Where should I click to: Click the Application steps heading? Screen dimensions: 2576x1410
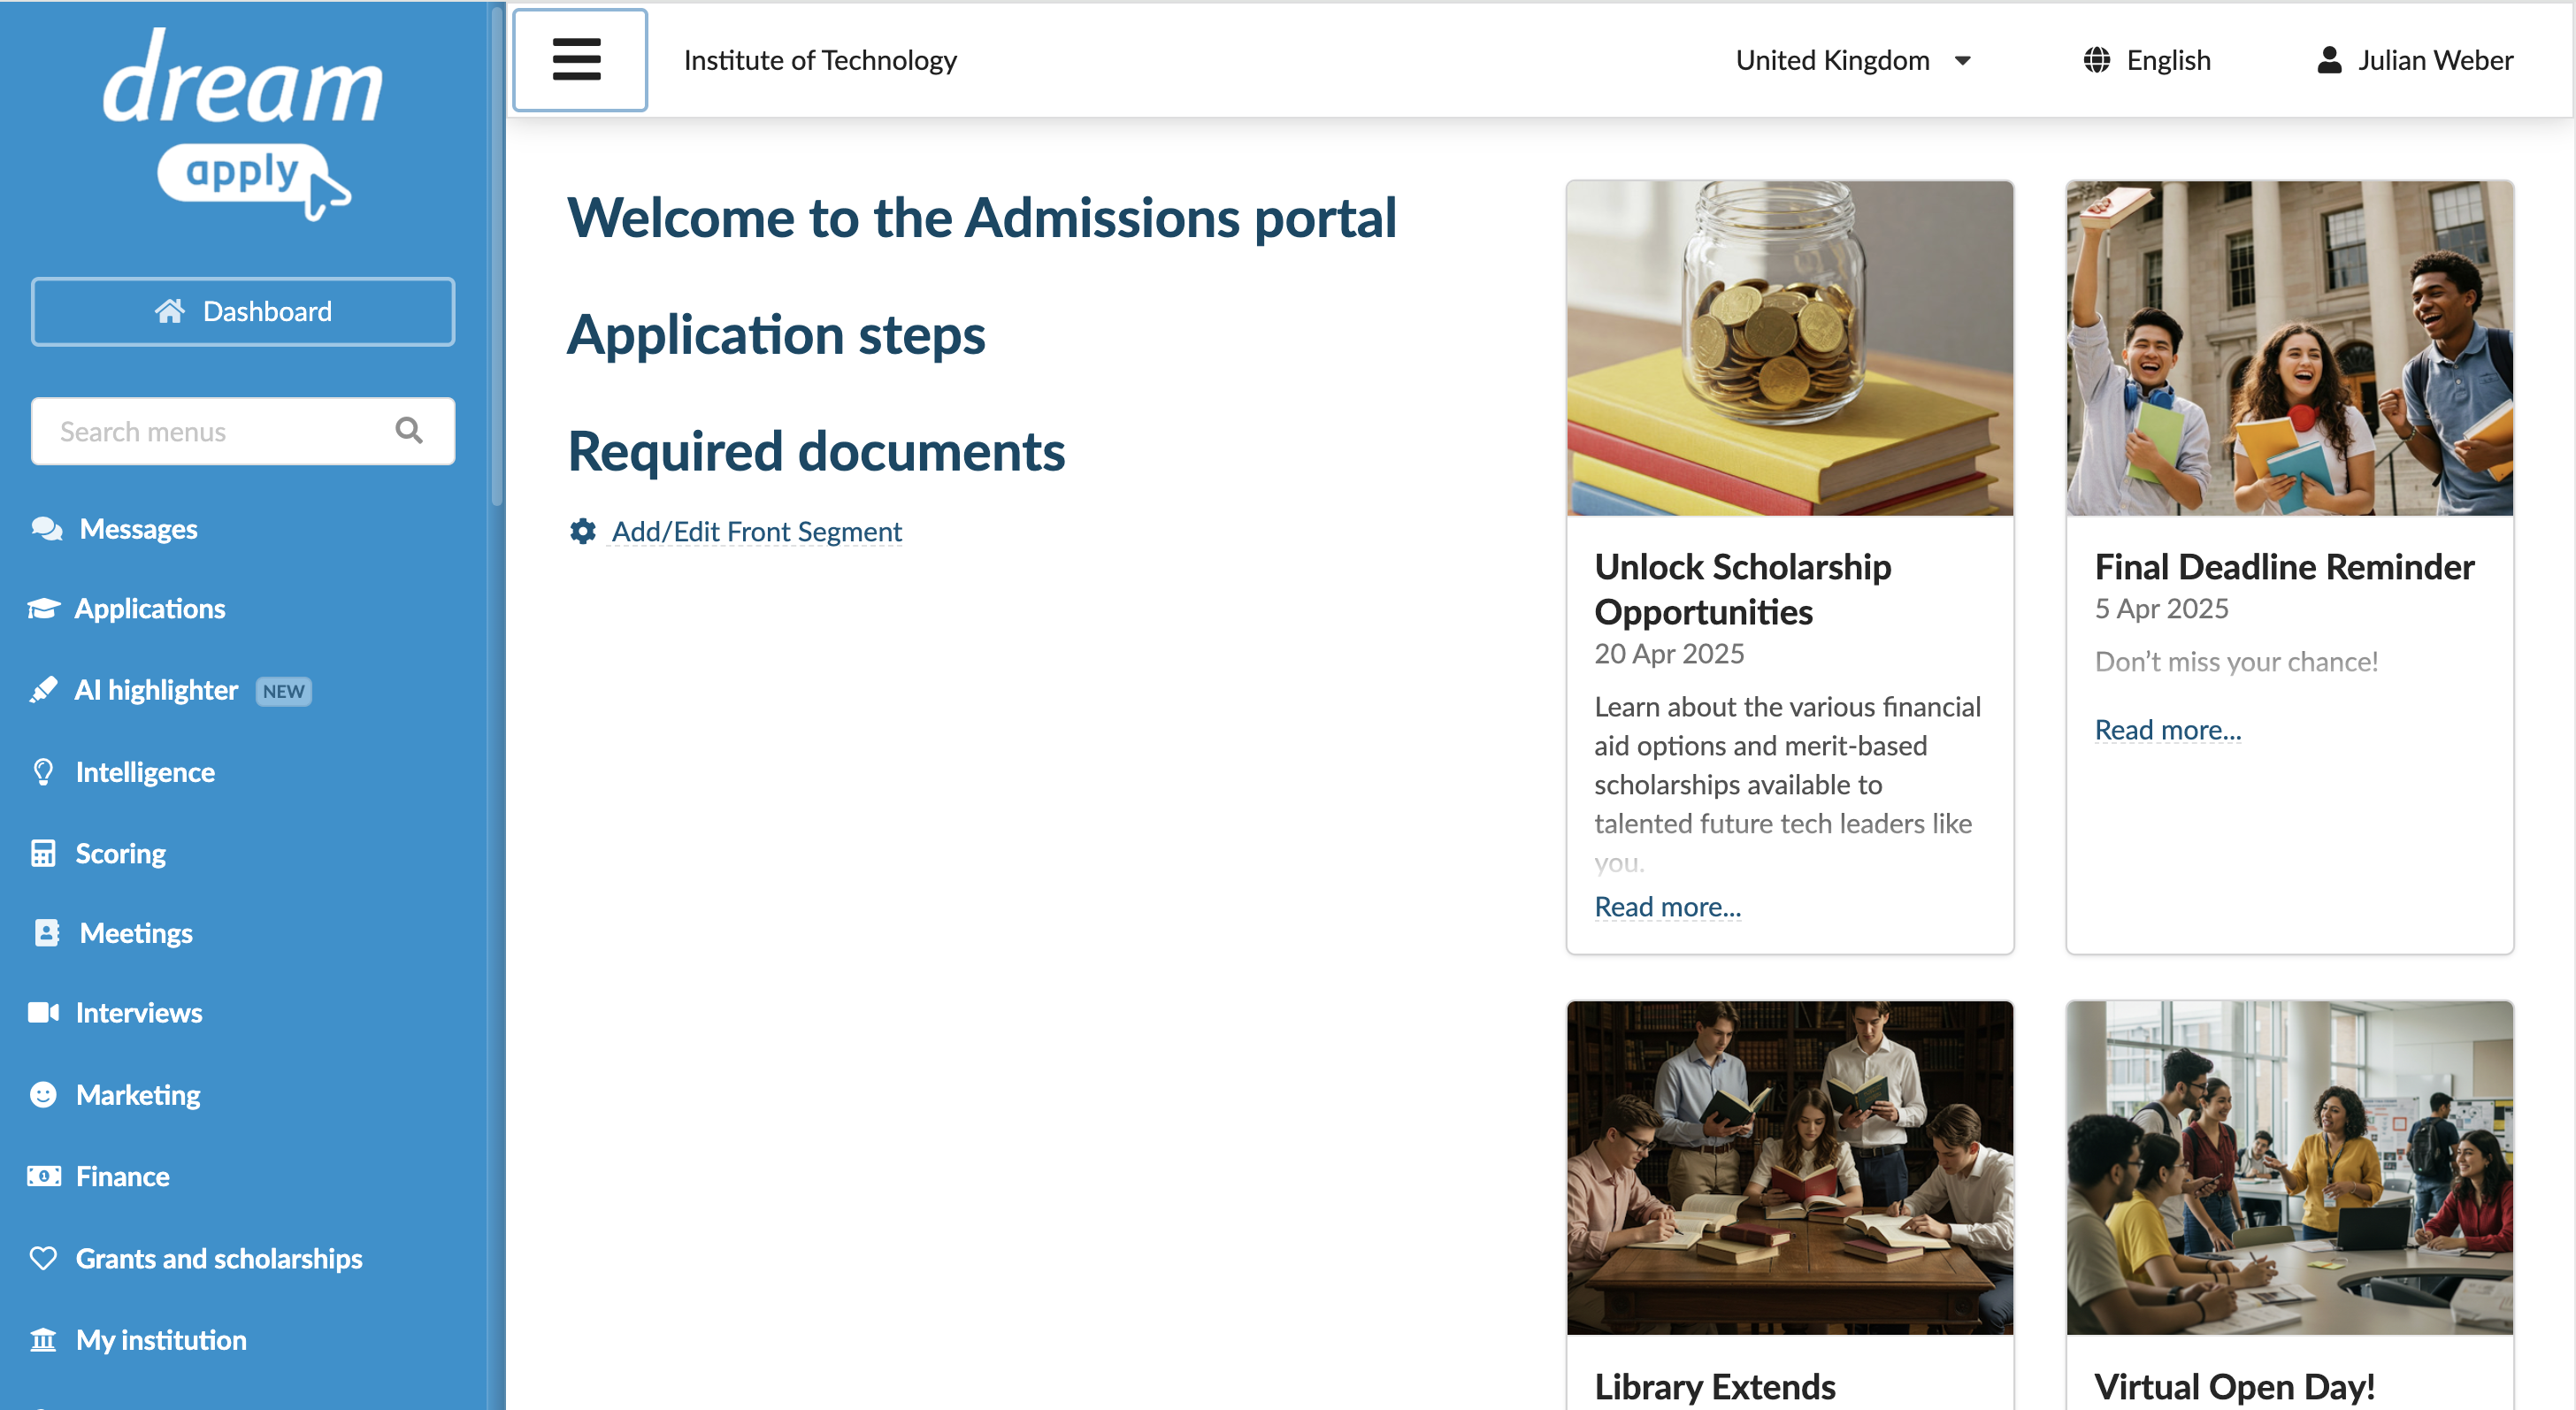click(776, 335)
